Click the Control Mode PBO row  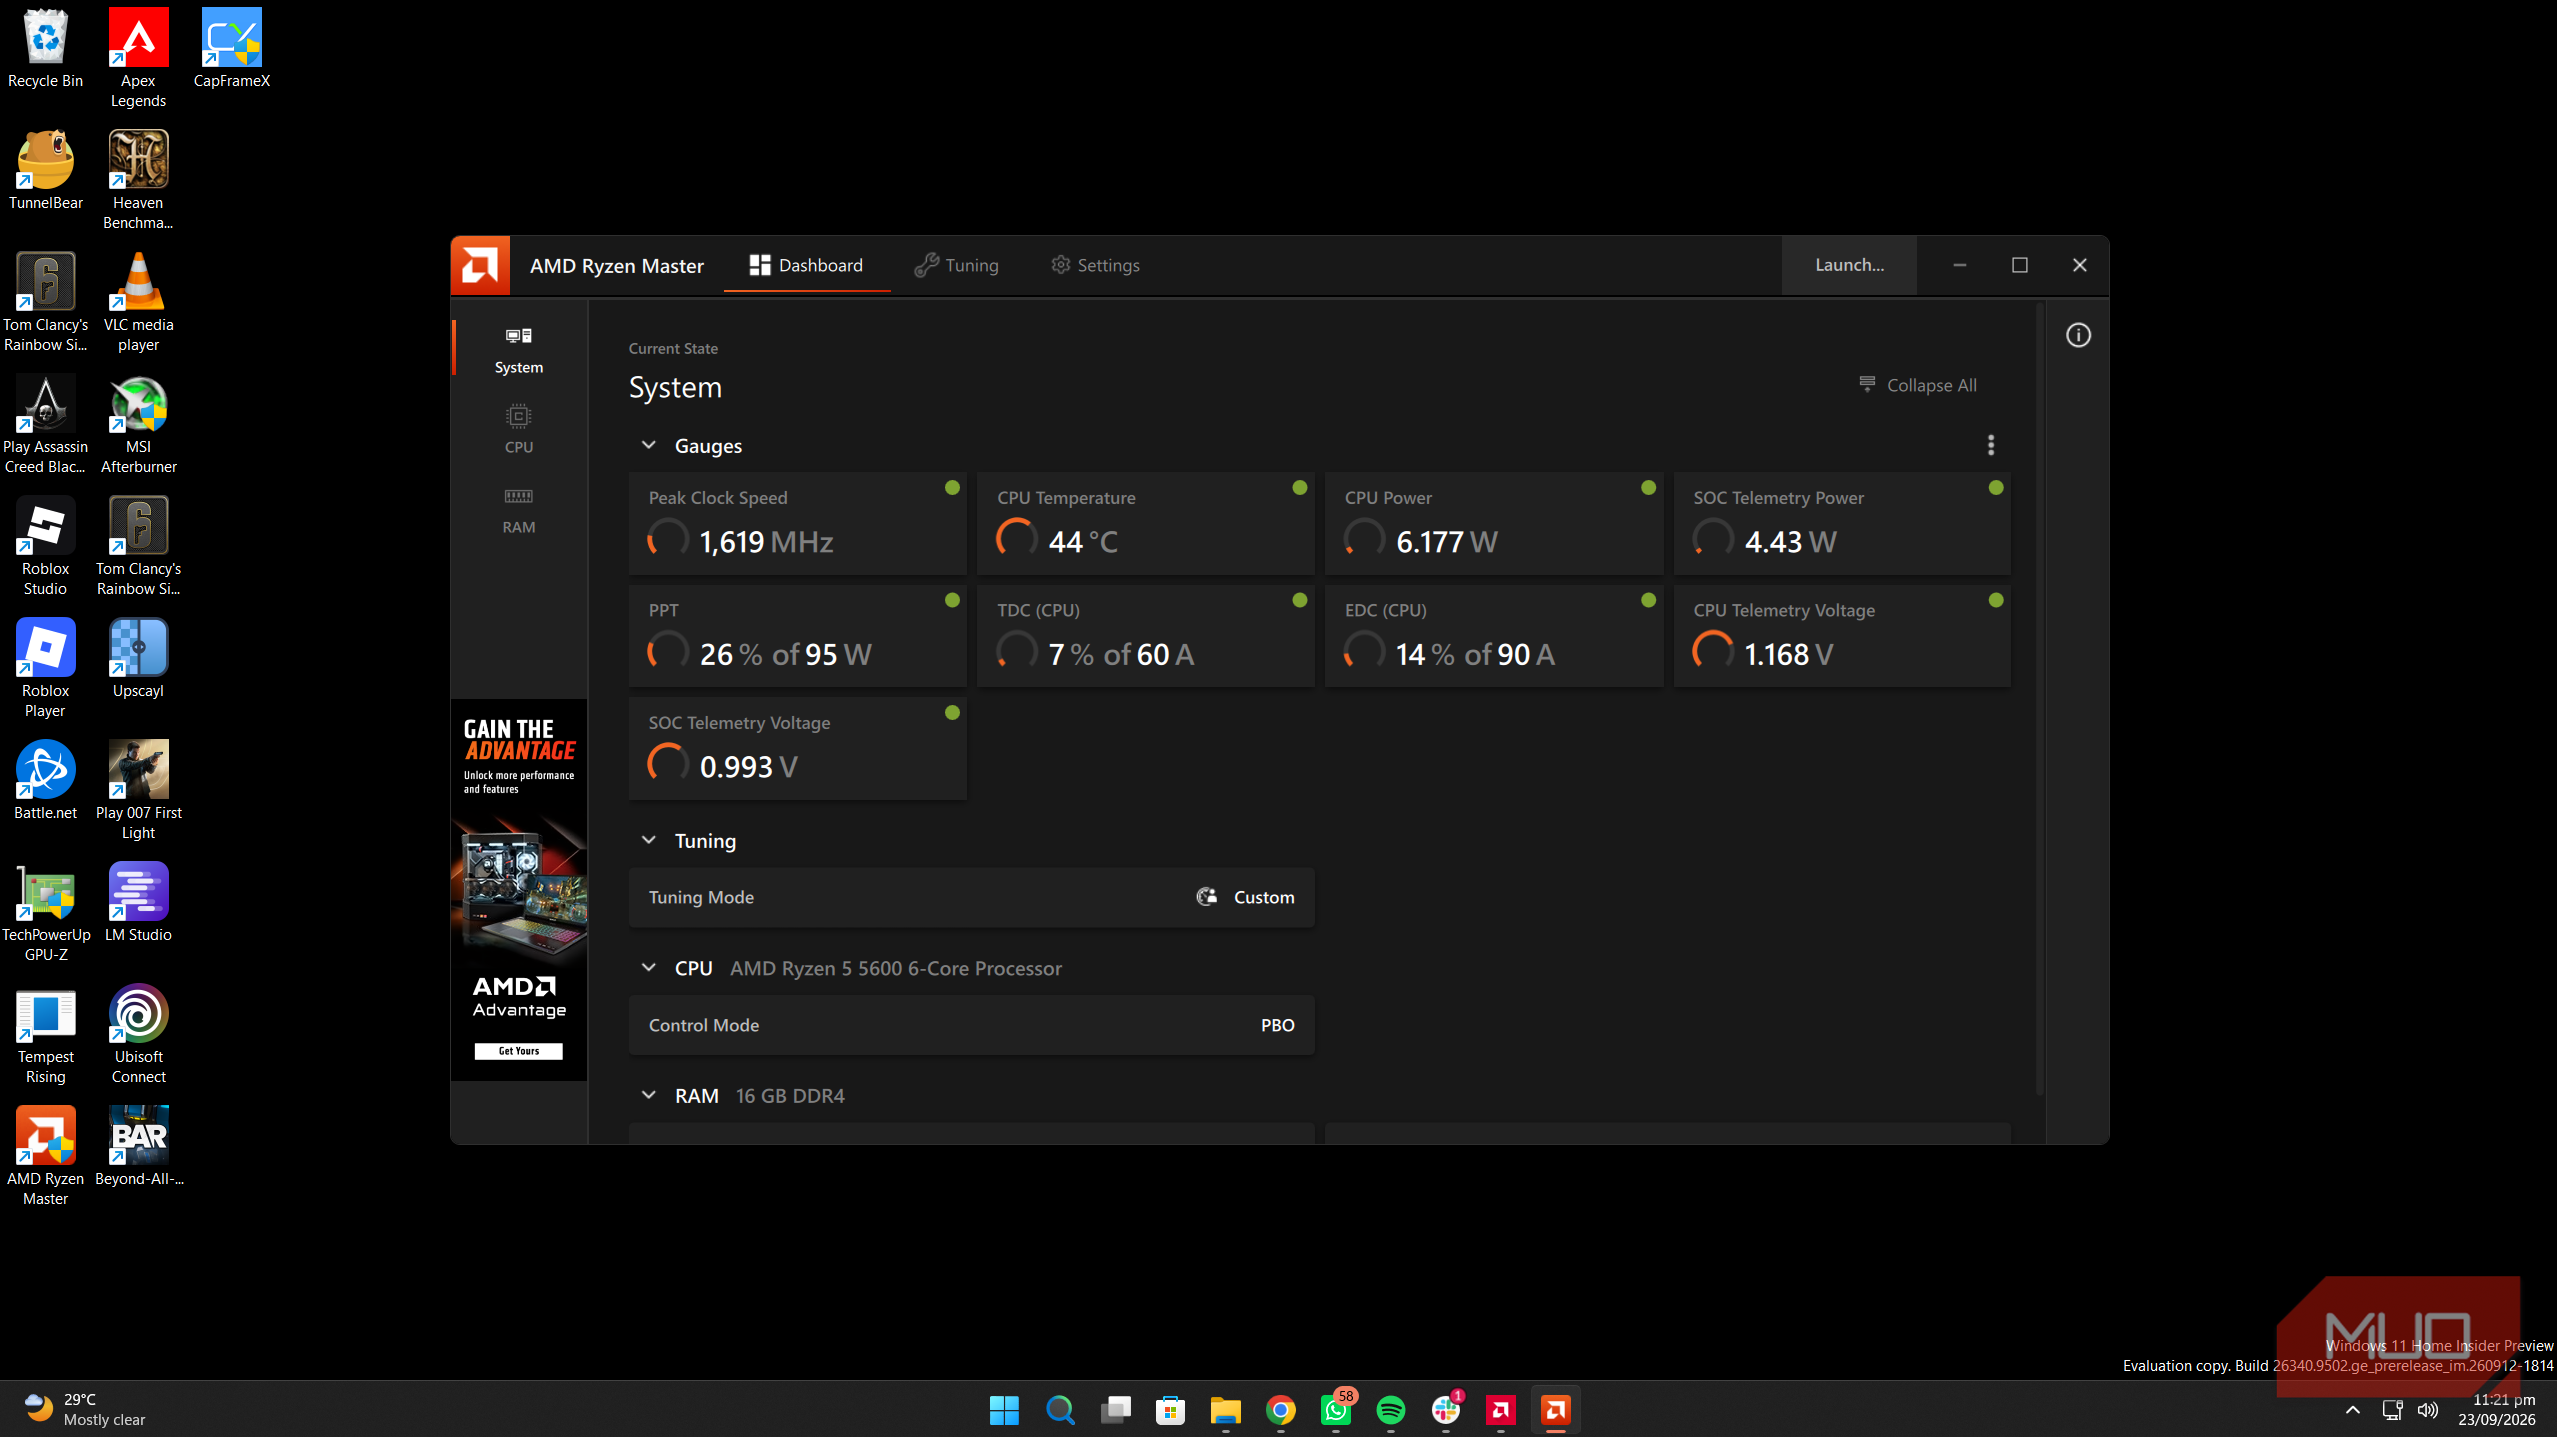(971, 1025)
